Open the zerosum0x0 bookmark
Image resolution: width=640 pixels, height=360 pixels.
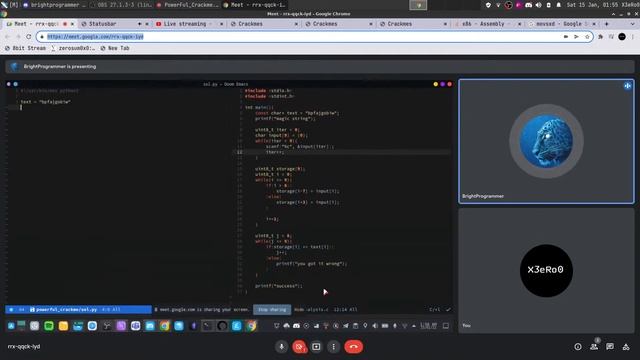73,48
